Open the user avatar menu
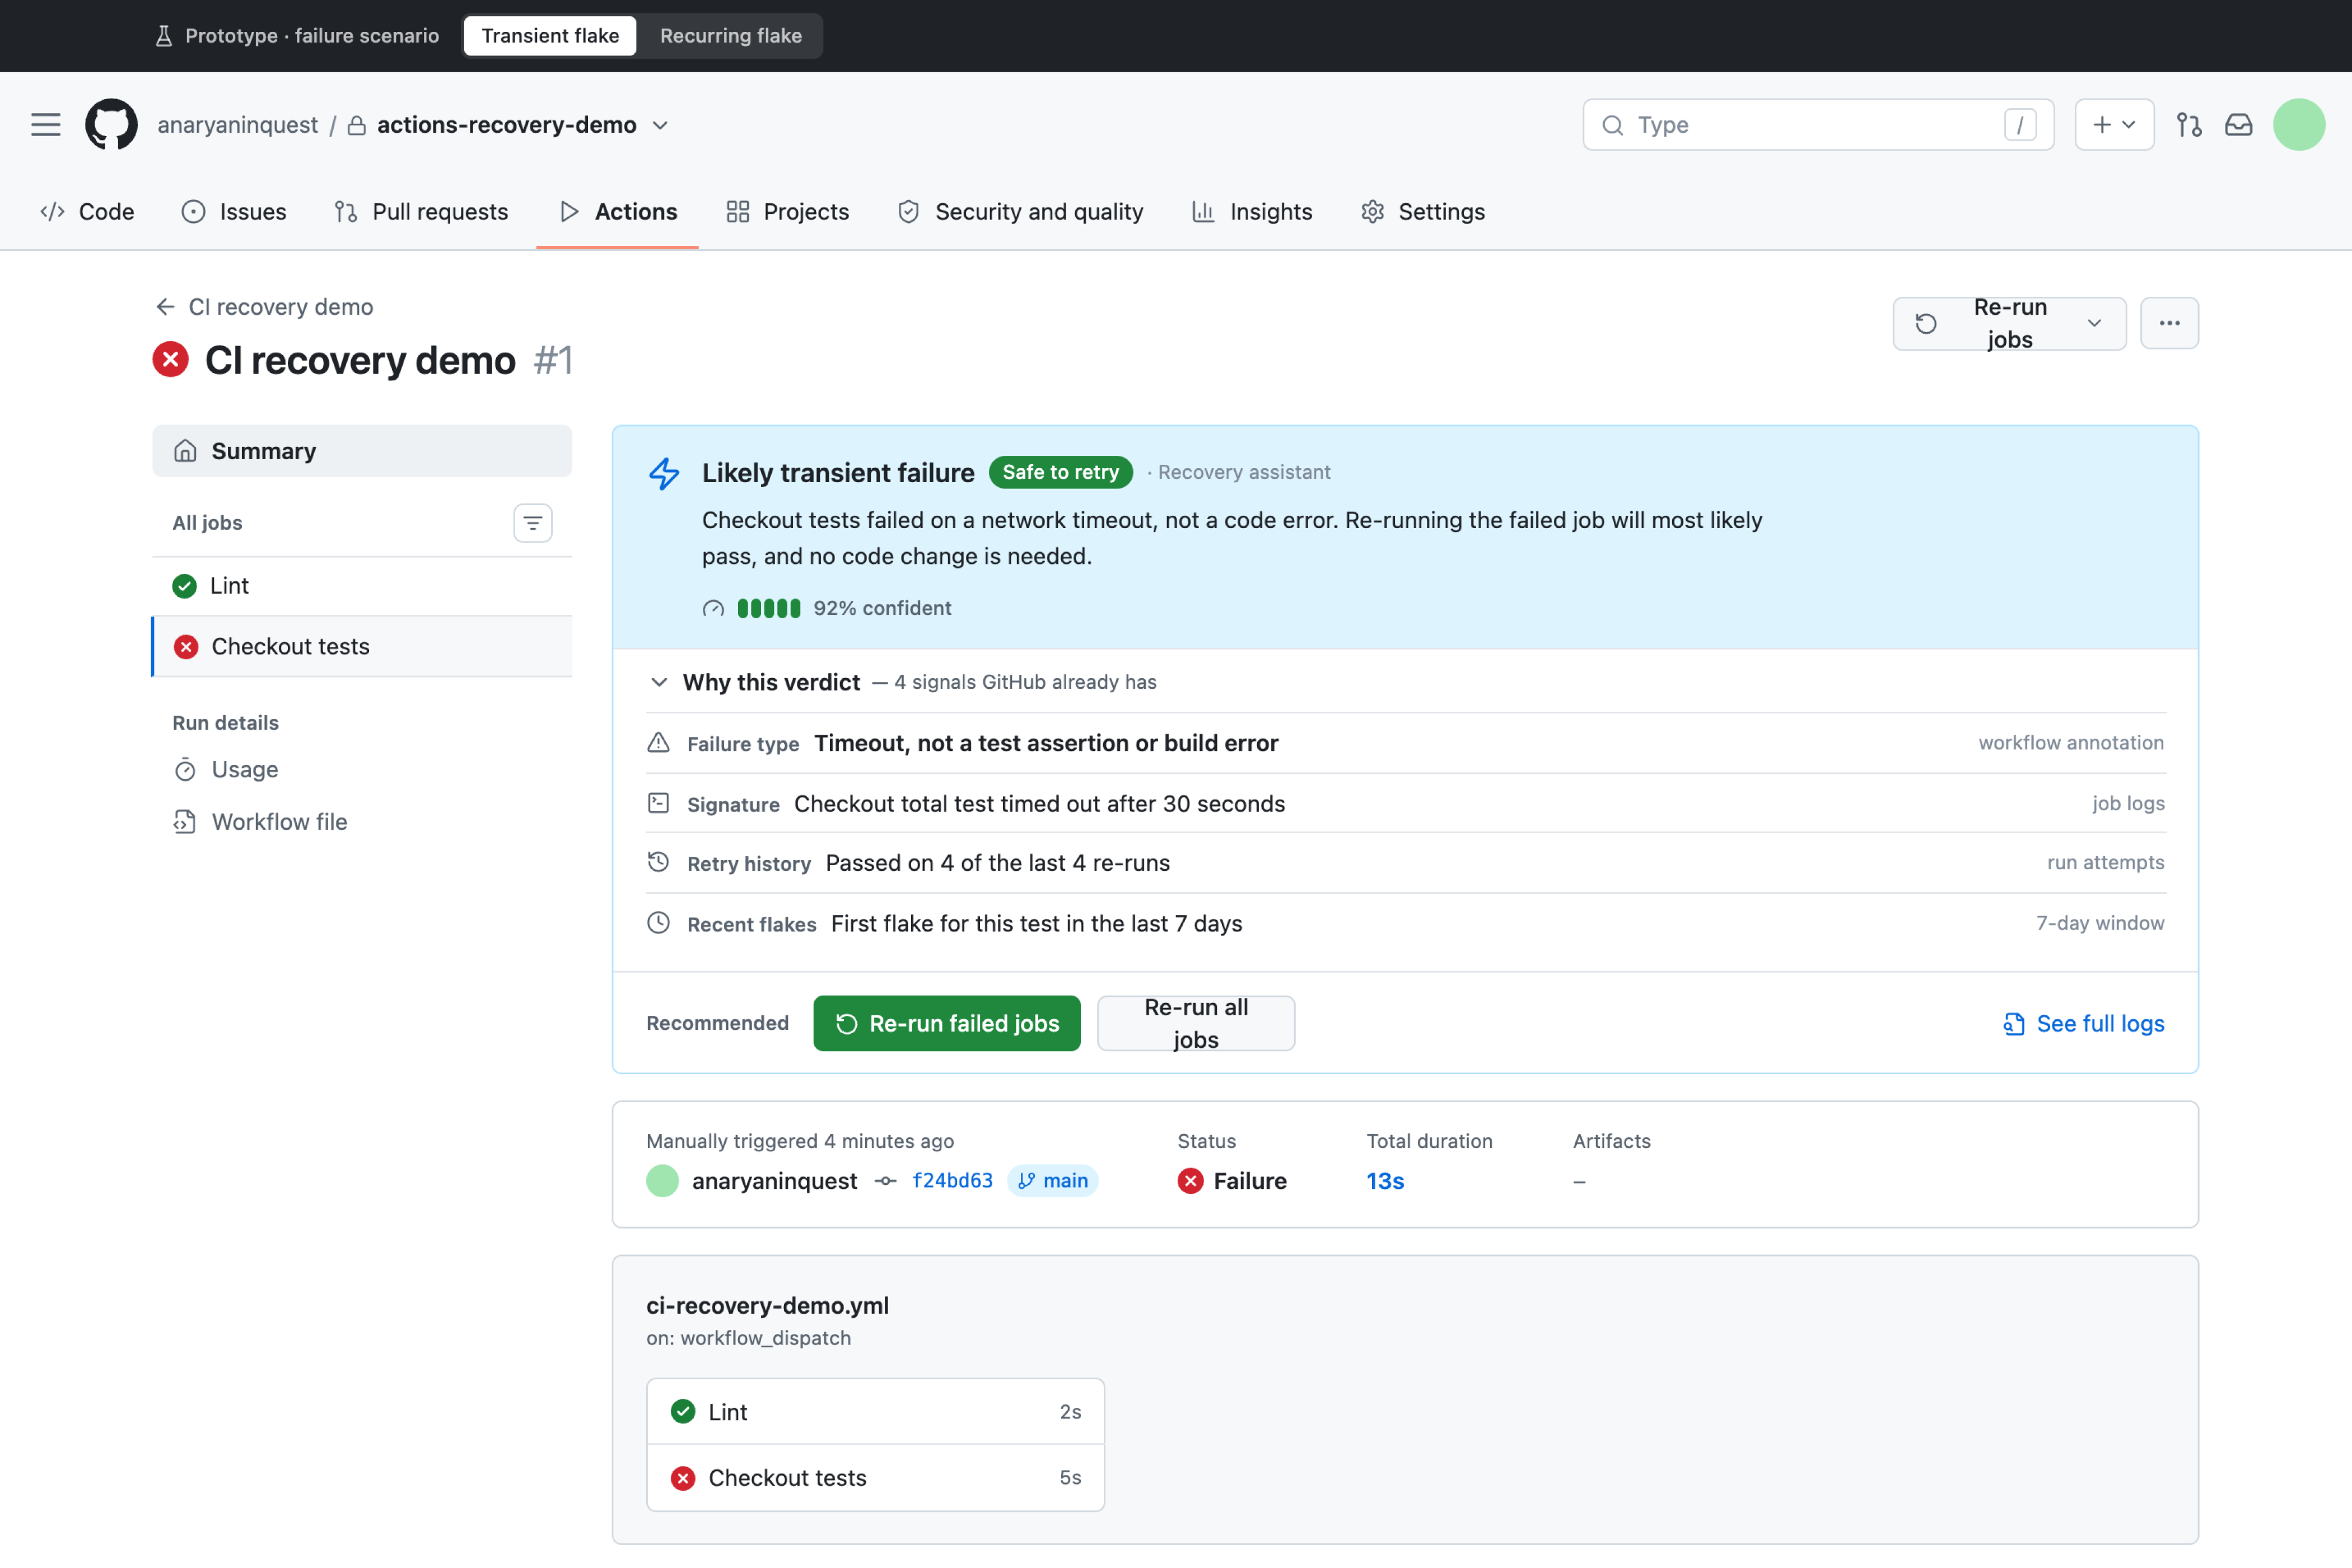This screenshot has width=2352, height=1568. tap(2298, 125)
